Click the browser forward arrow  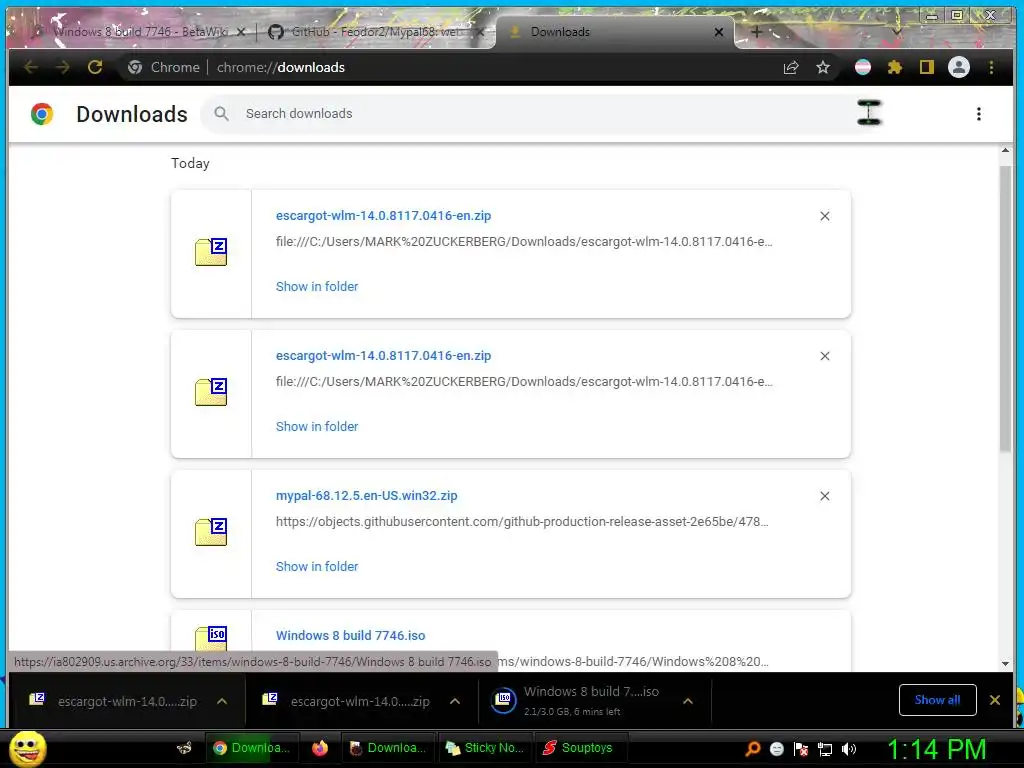63,67
